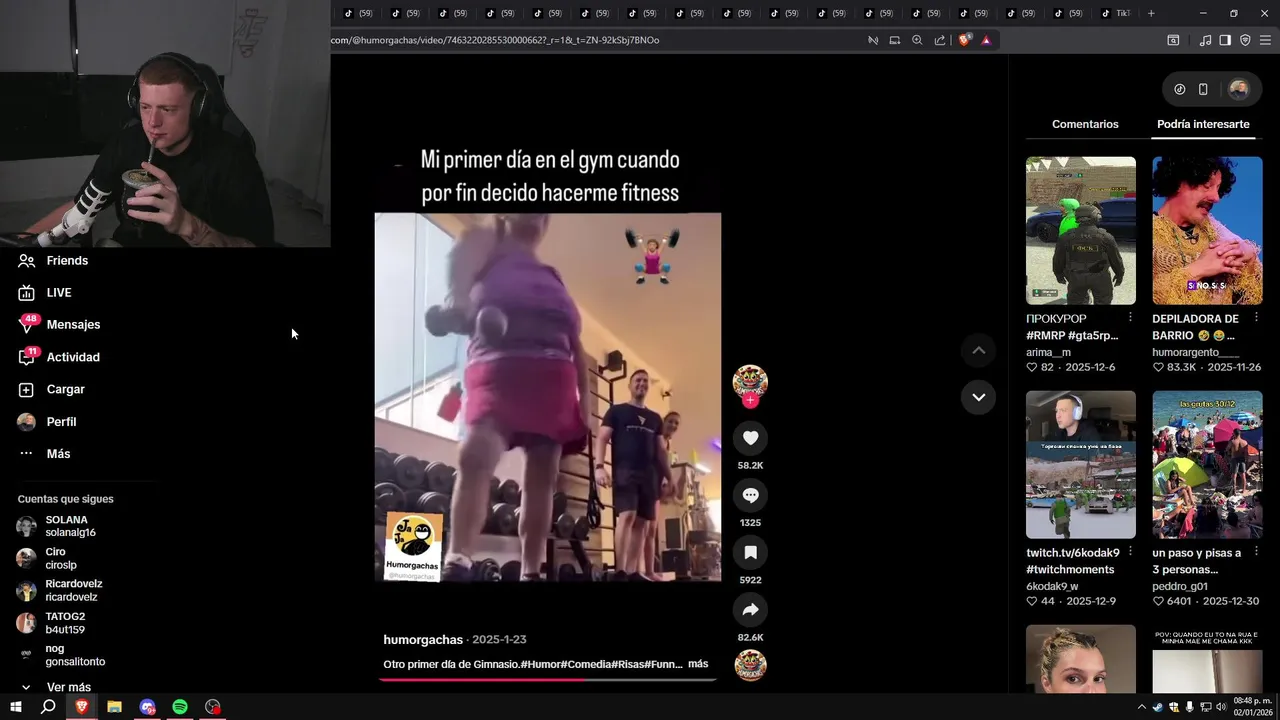Open the LIVE icon in the sidebar

26,292
